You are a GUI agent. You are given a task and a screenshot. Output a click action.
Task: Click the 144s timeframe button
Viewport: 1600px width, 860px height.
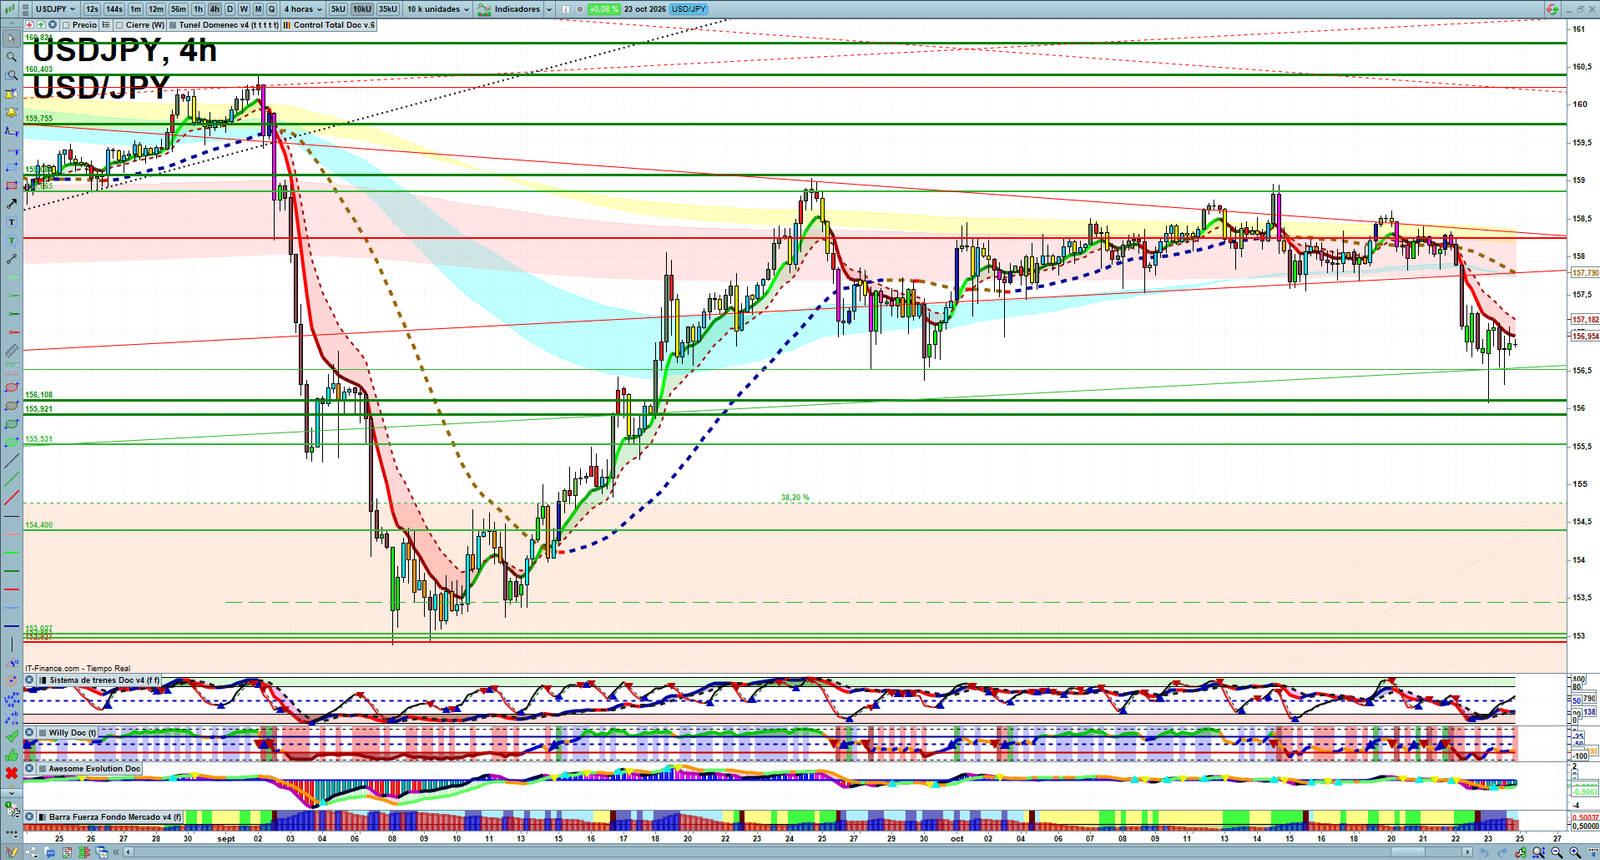114,9
